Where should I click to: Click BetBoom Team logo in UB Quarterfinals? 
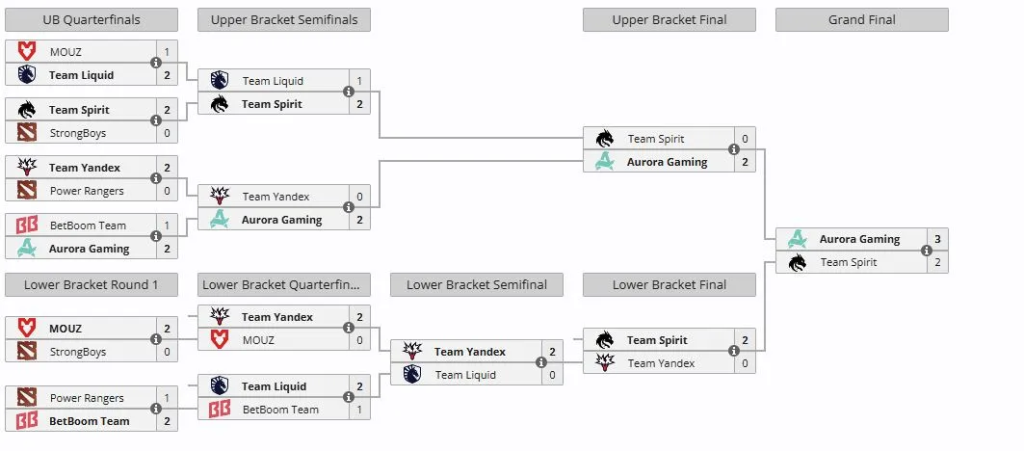click(x=27, y=225)
